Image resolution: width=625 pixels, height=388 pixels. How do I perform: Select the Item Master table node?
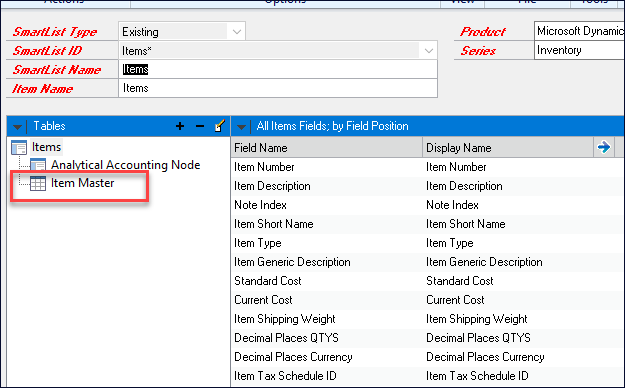[83, 183]
